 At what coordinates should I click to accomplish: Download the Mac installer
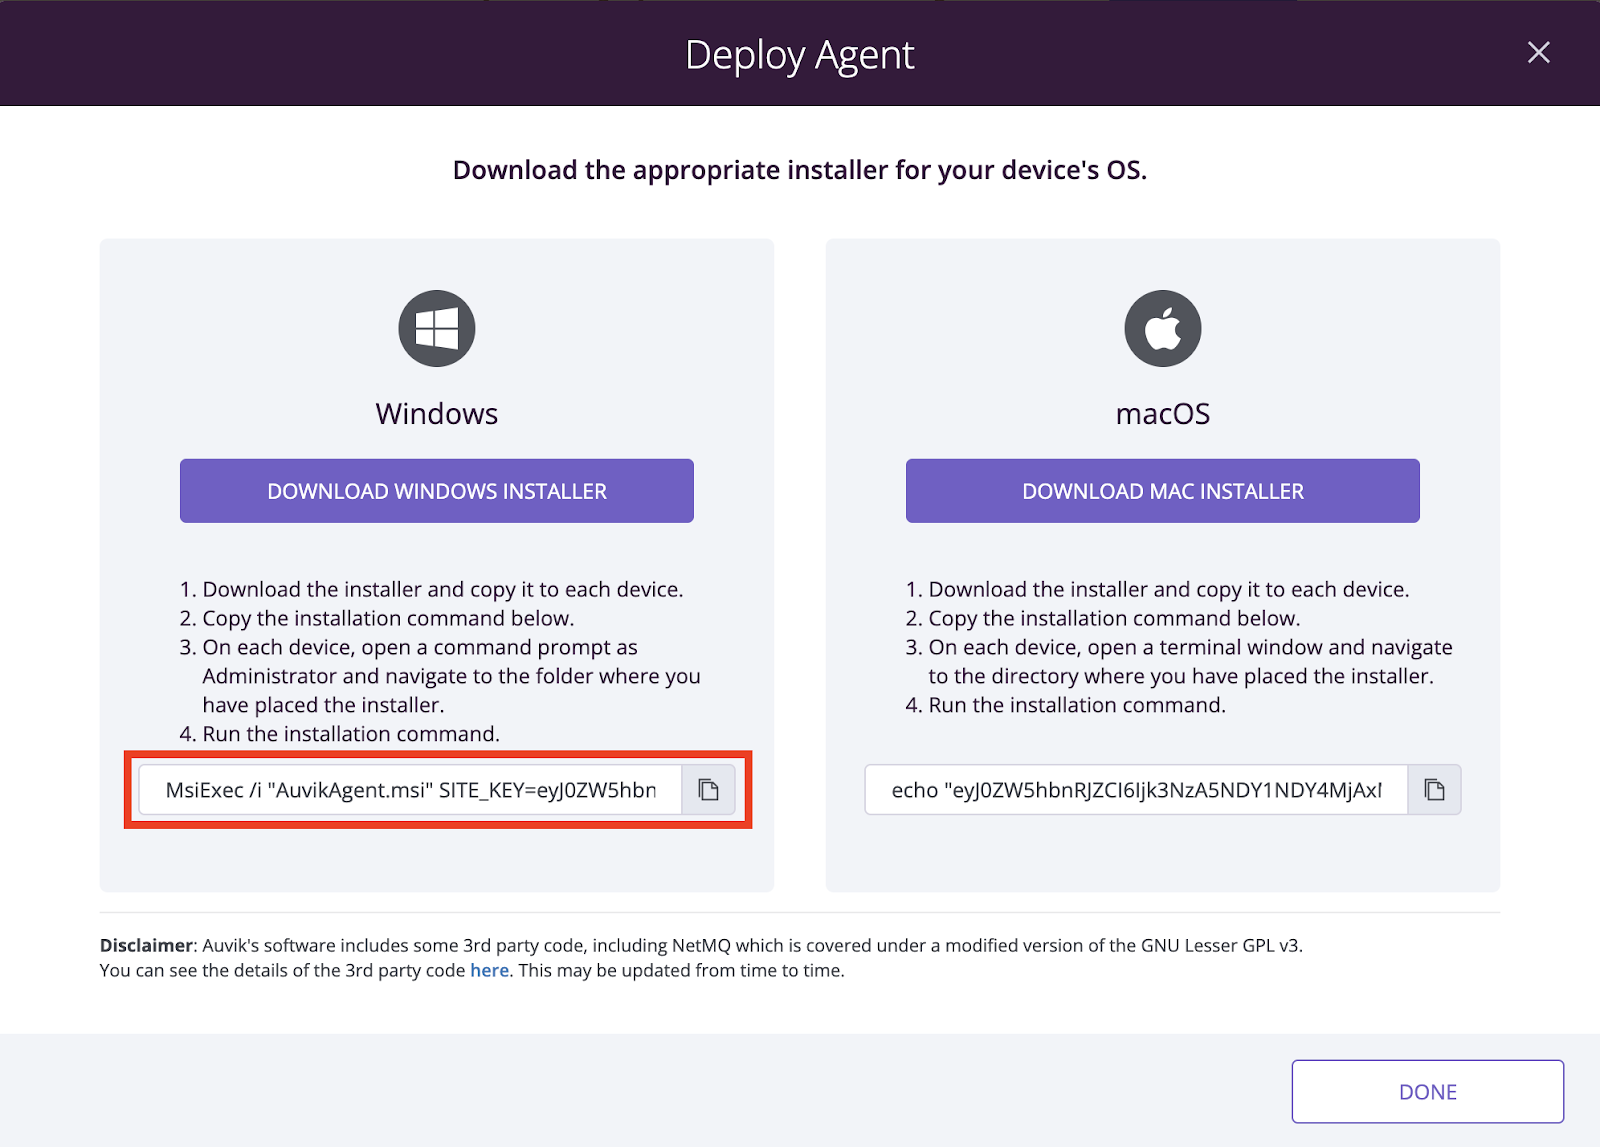pos(1163,491)
